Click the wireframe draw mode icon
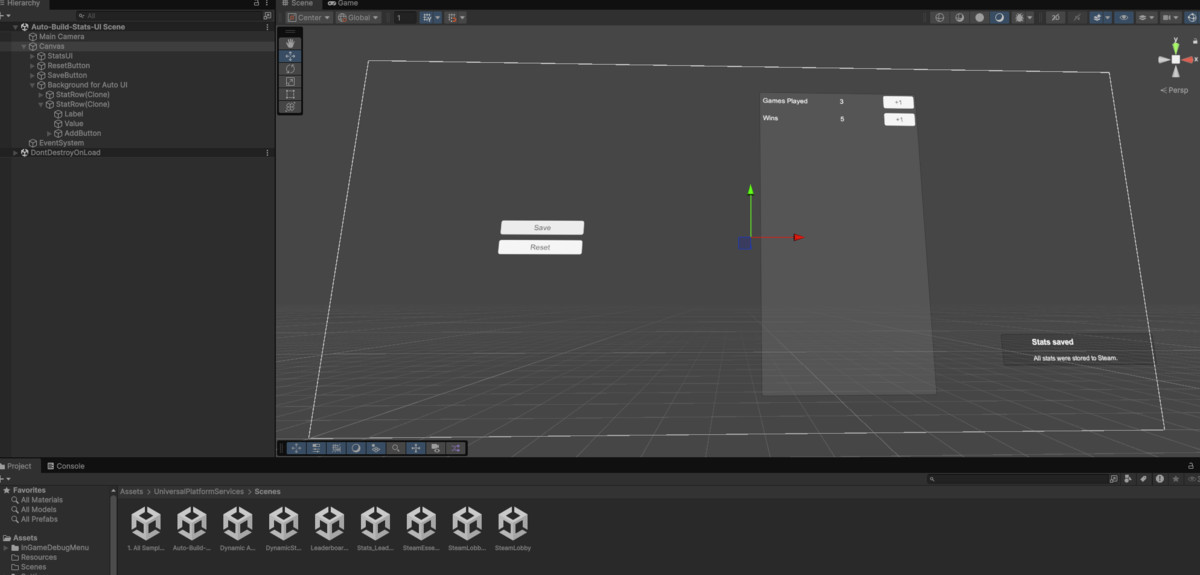This screenshot has height=575, width=1200. click(939, 18)
